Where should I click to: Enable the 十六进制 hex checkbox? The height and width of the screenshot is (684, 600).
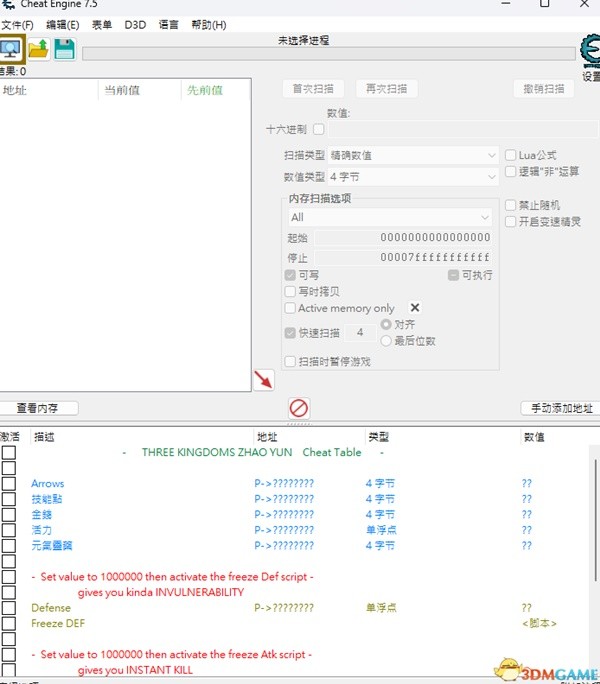(319, 129)
